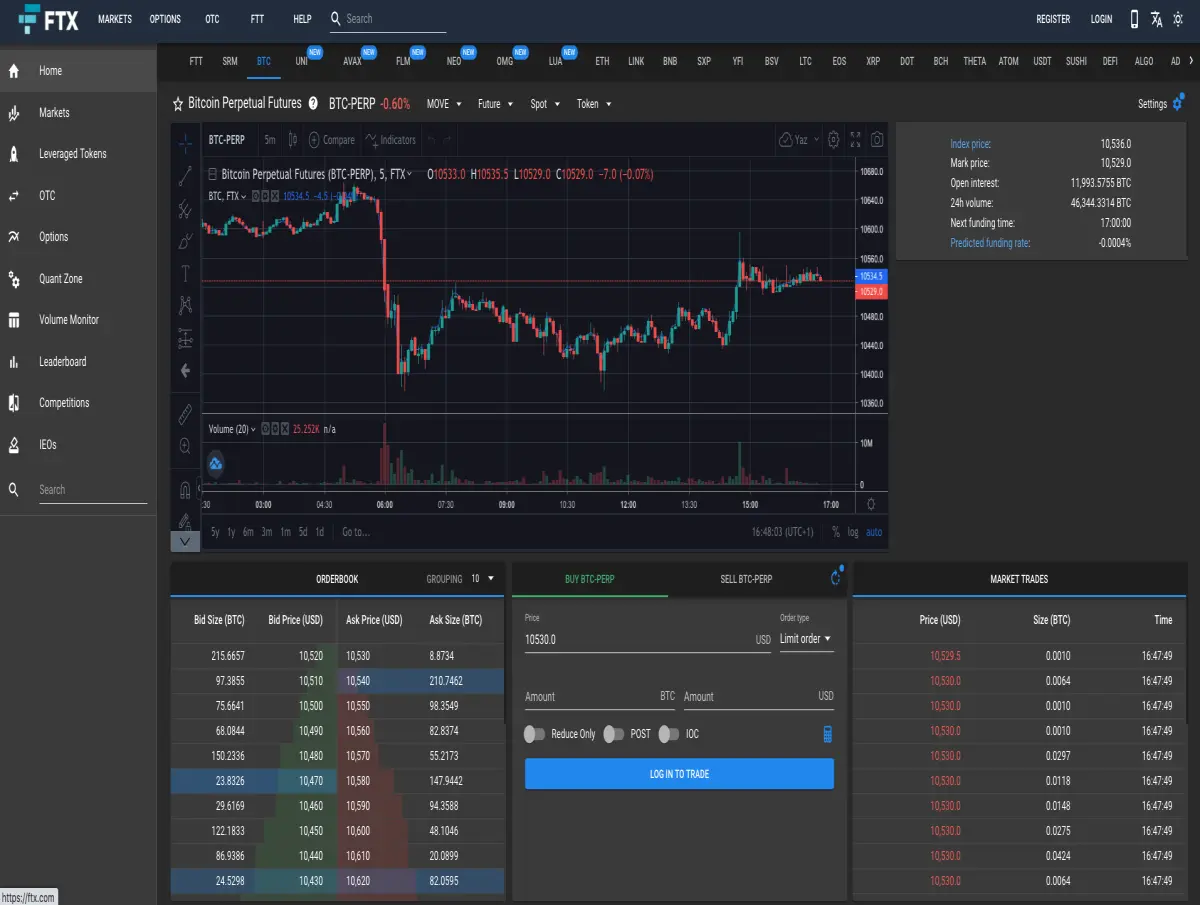Viewport: 1200px width, 905px height.
Task: Open the language translate icon
Action: (1157, 19)
